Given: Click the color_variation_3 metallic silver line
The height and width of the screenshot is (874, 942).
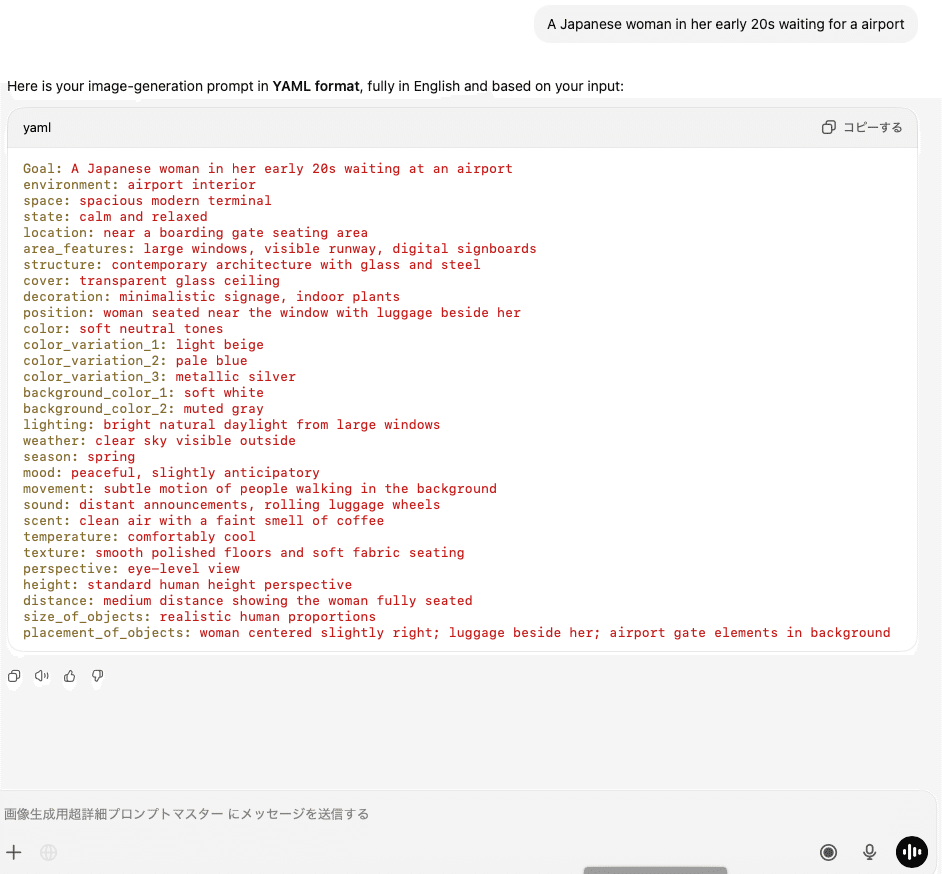Looking at the screenshot, I should tap(159, 377).
